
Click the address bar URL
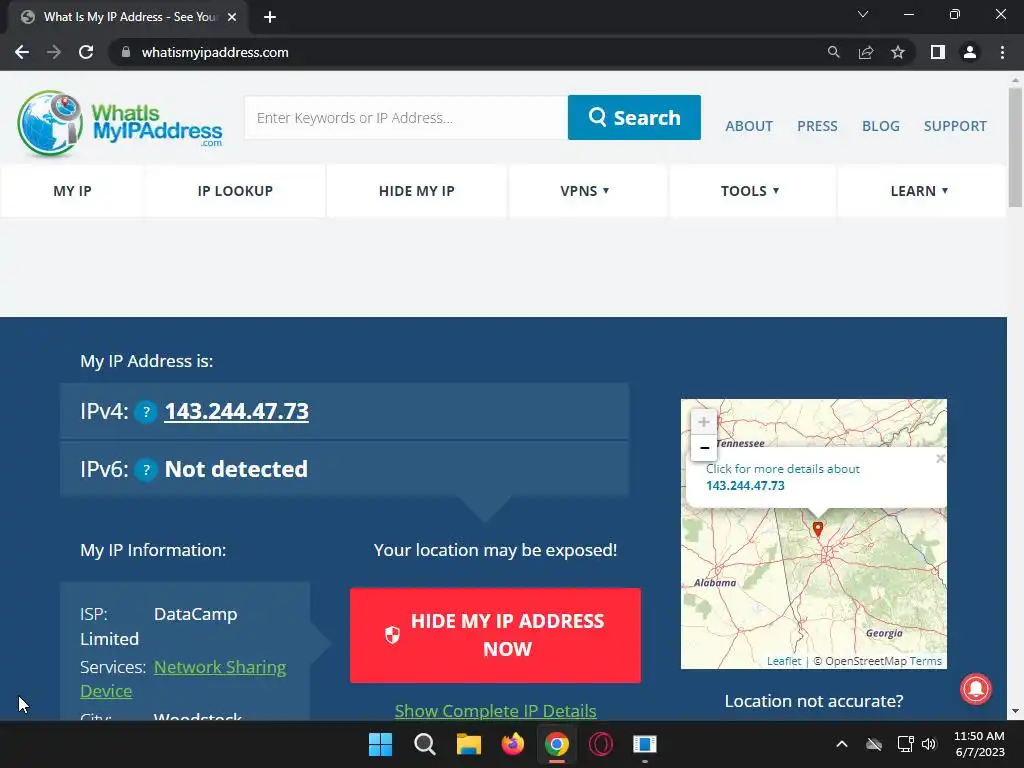(x=215, y=52)
